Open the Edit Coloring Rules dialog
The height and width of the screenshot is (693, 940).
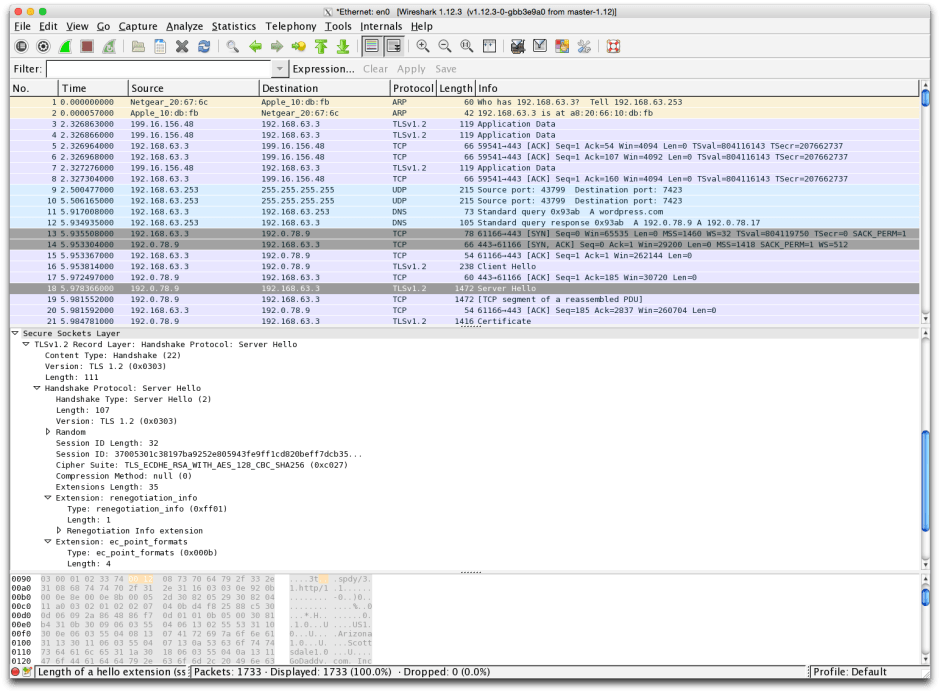coord(560,46)
